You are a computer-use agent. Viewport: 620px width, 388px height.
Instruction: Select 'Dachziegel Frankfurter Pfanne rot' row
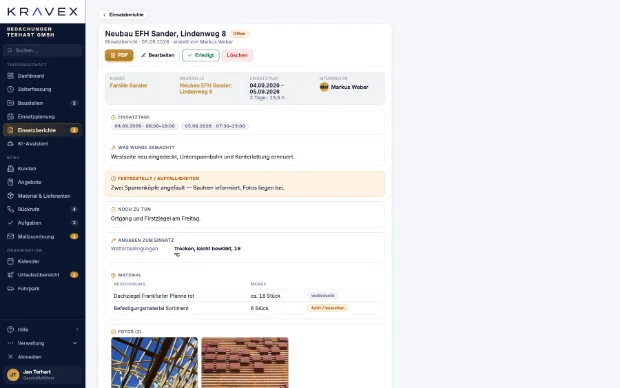click(245, 296)
